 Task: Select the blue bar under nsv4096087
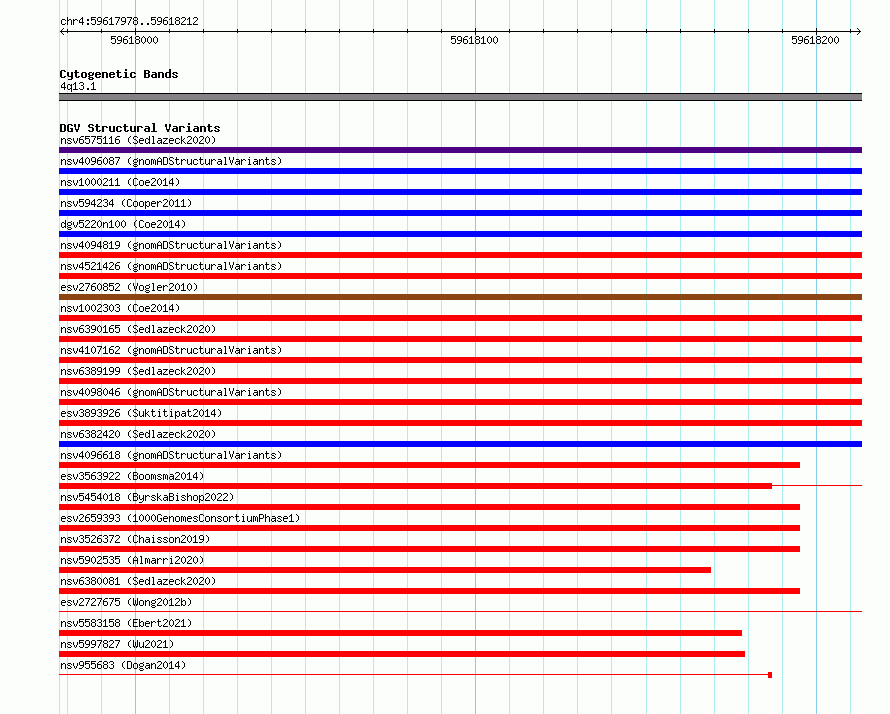(x=460, y=171)
